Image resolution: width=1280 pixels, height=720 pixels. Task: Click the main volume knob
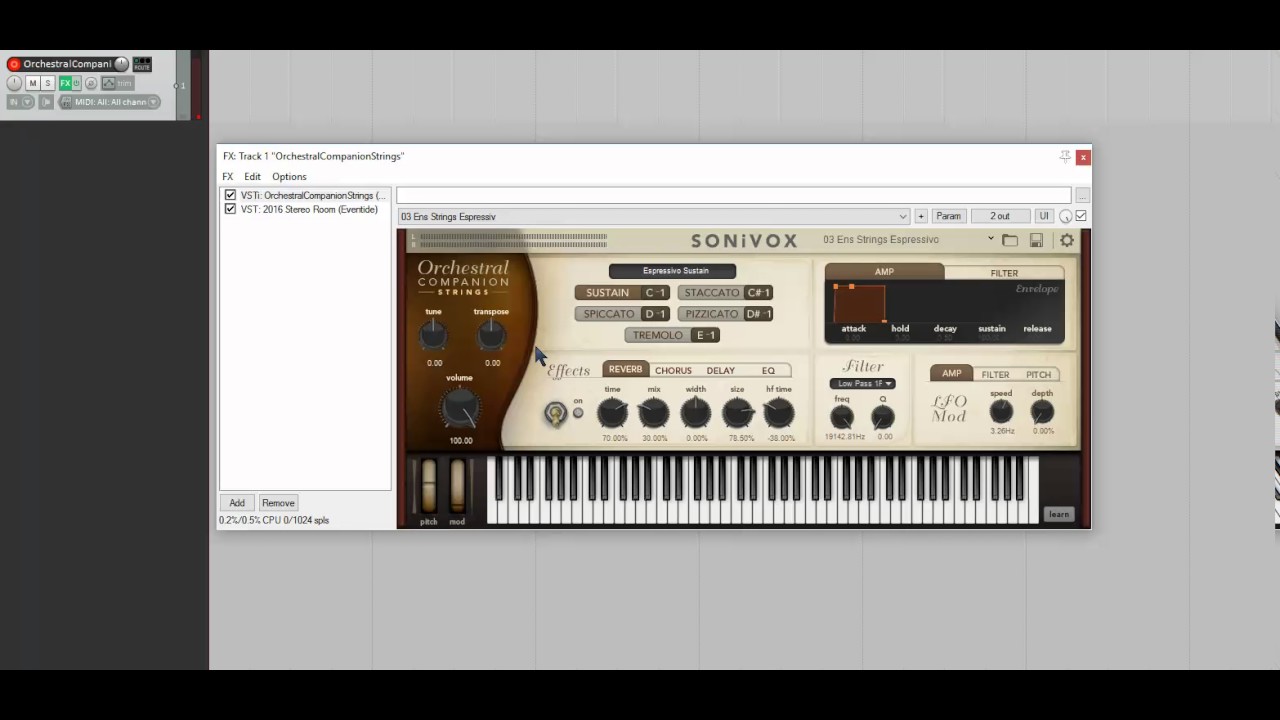click(460, 408)
